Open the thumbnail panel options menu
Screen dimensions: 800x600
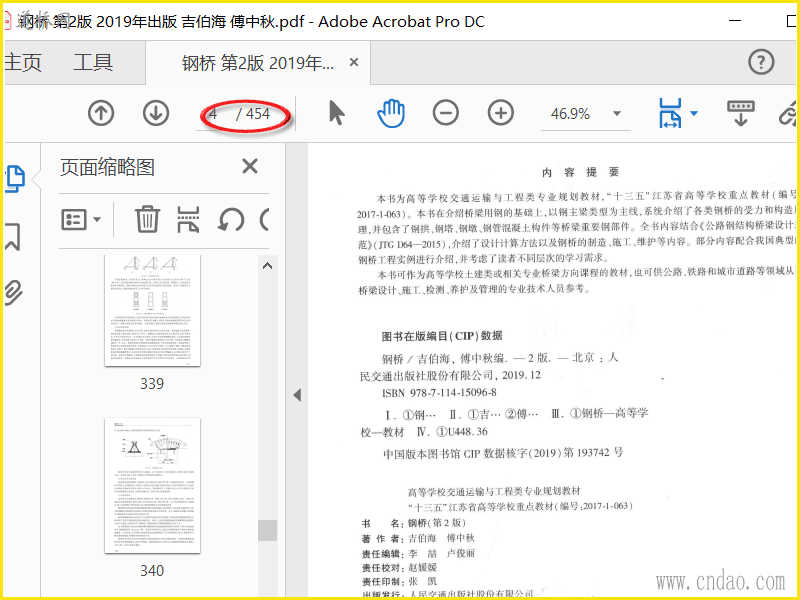[x=81, y=220]
